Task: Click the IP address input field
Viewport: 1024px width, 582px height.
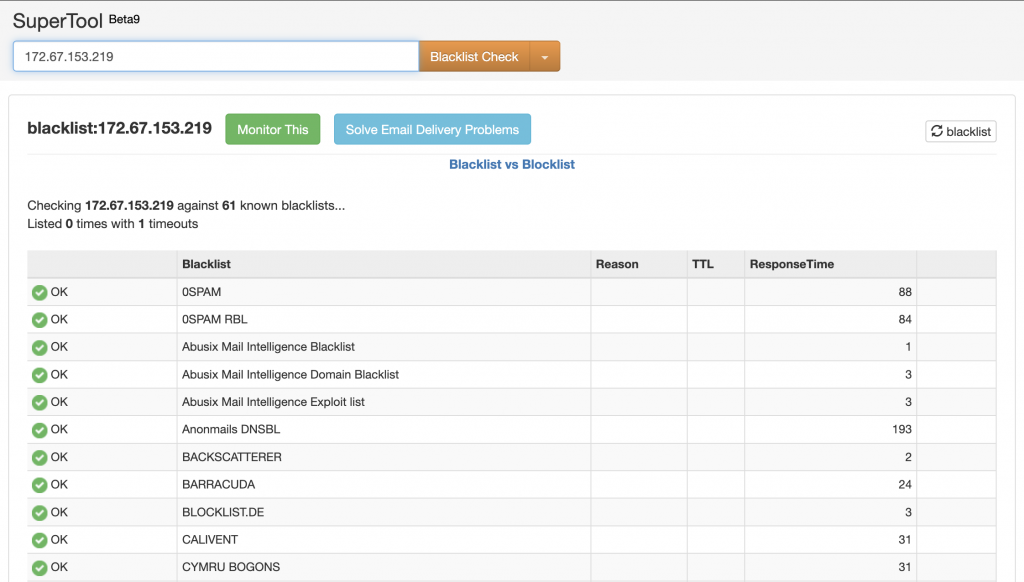Action: (x=216, y=57)
